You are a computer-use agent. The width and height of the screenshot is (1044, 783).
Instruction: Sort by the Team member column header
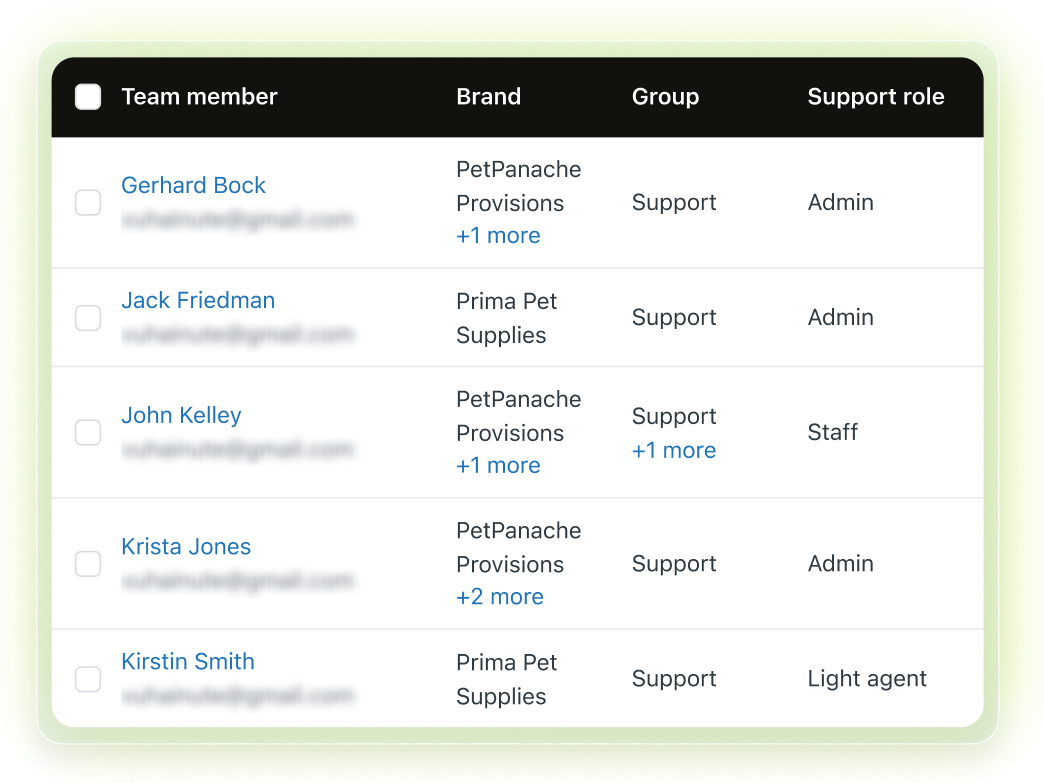(199, 97)
